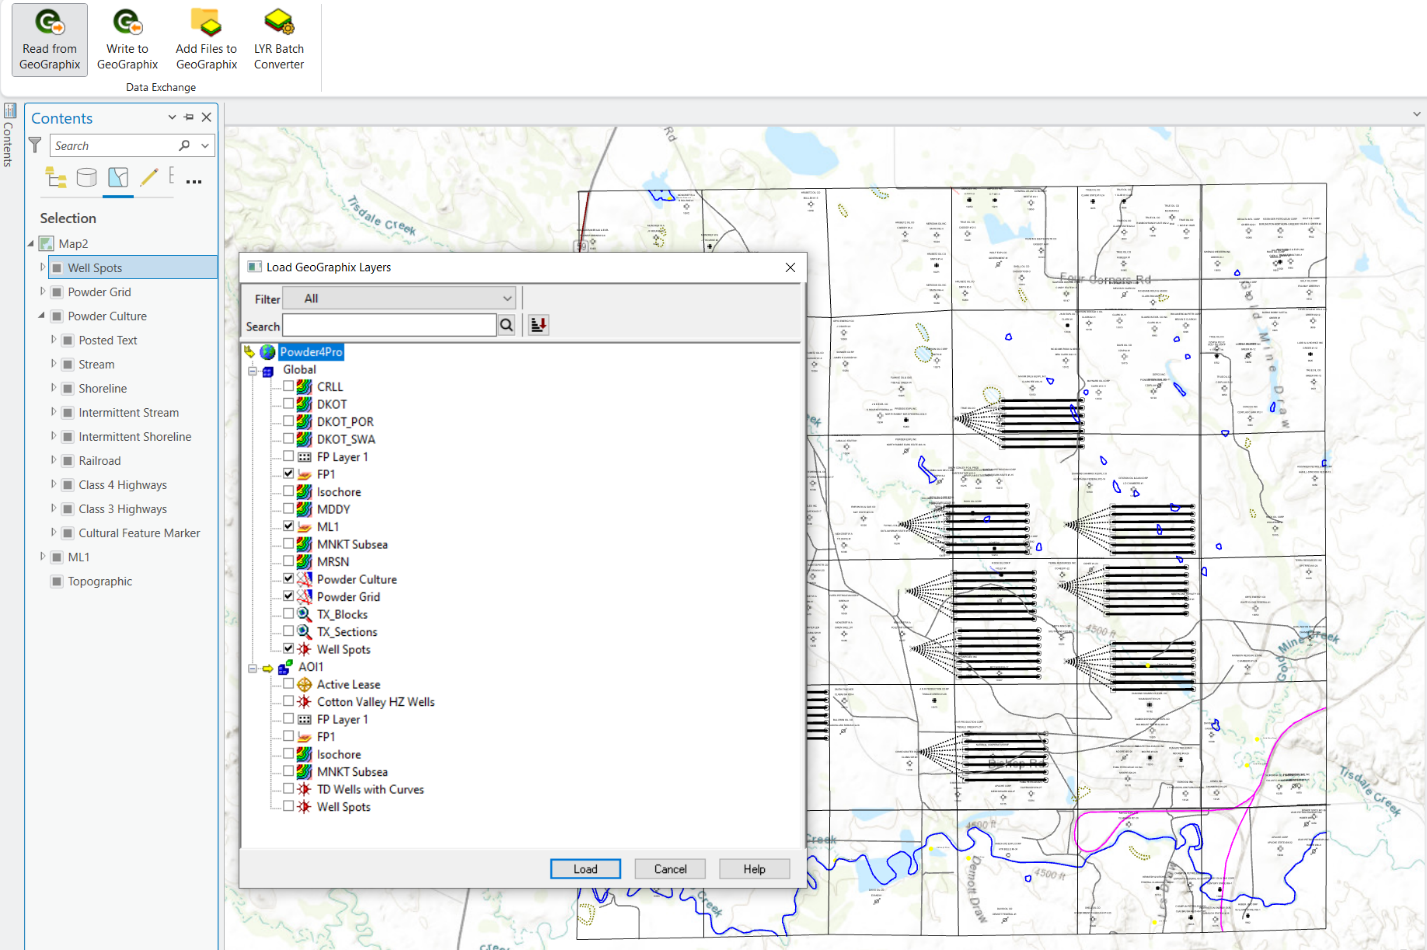The image size is (1427, 950).
Task: Click the Global FP Layer 1 grid icon
Action: [304, 457]
